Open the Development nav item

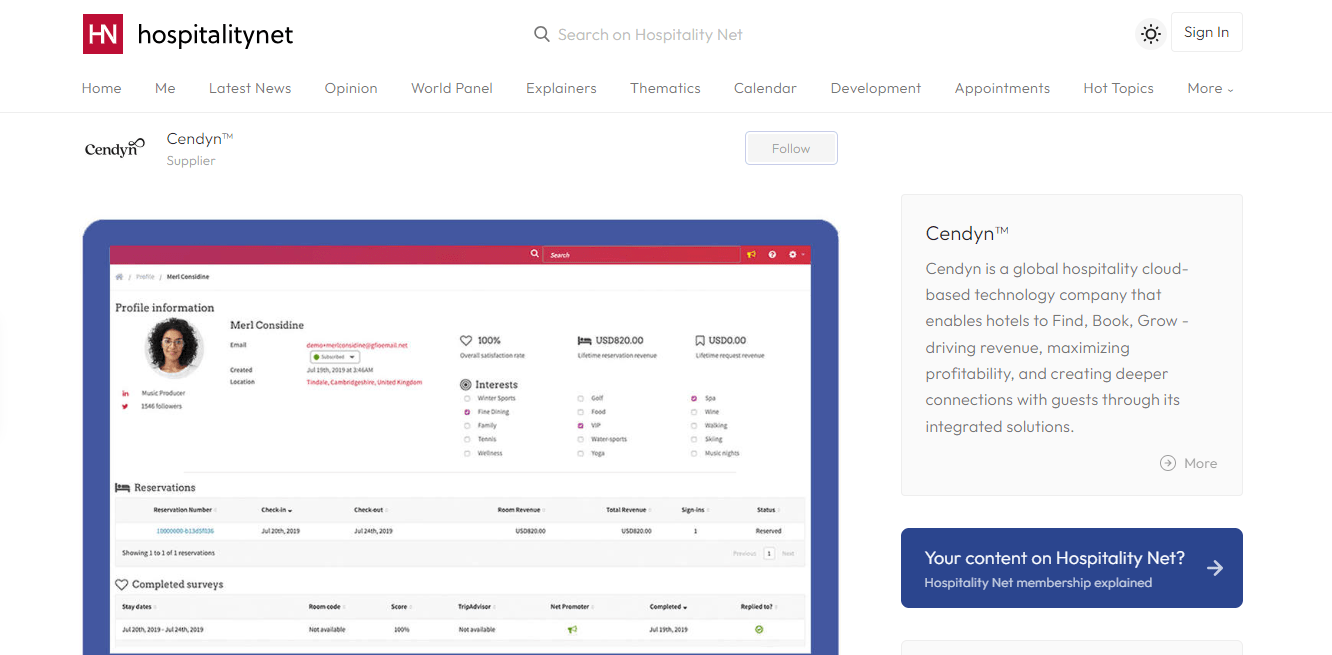tap(876, 88)
